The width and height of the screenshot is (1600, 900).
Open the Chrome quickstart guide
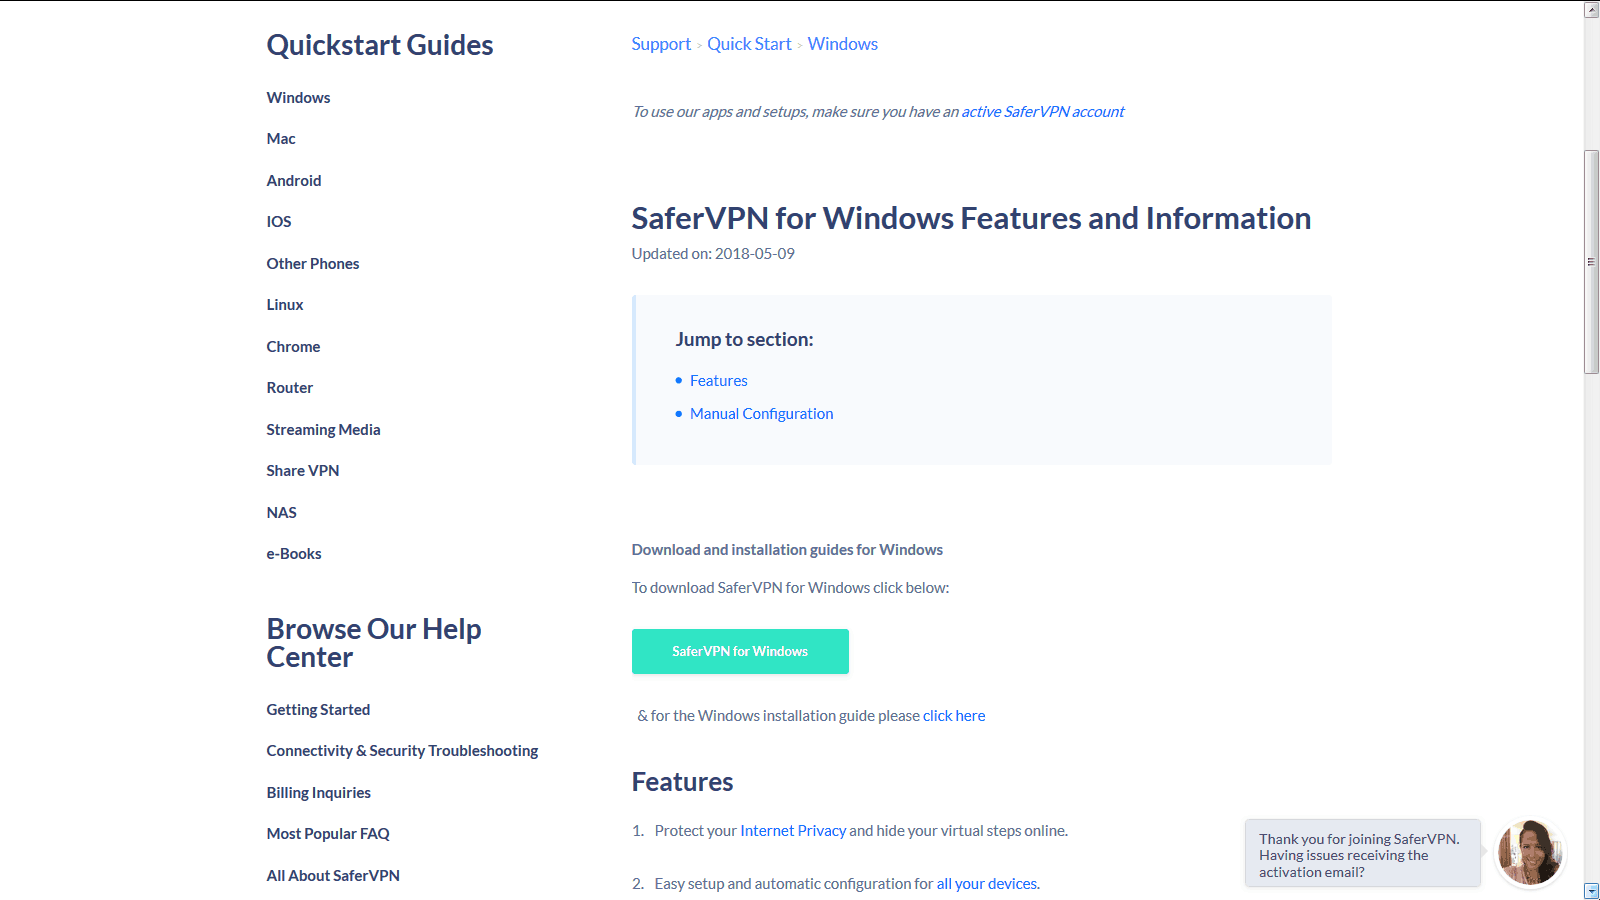click(293, 347)
